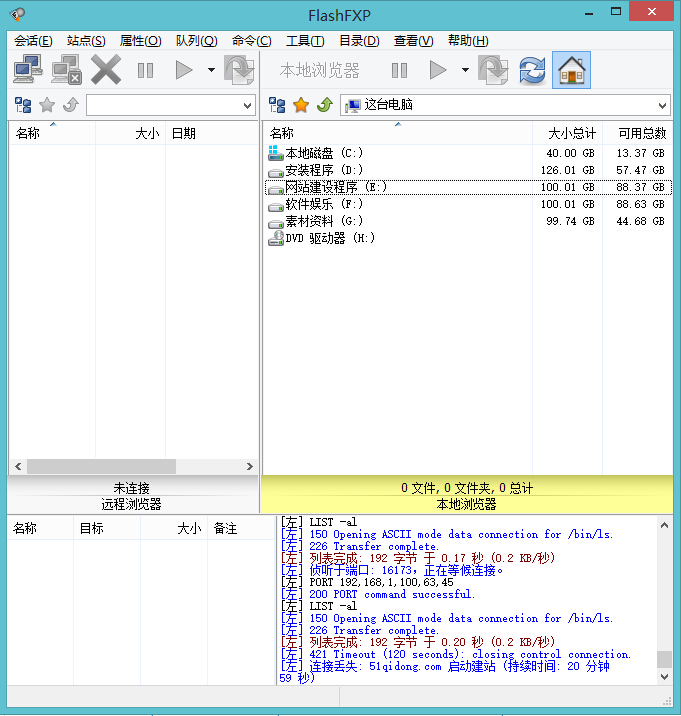This screenshot has width=681, height=716.
Task: Click the orange bookmark star in local pane
Action: pos(300,105)
